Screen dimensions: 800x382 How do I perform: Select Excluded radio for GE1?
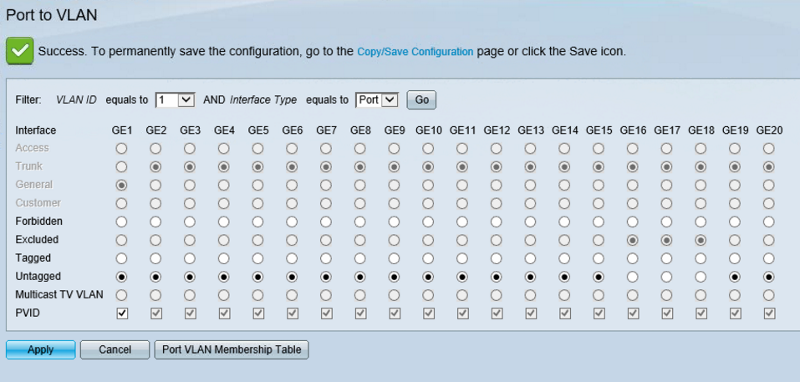121,240
